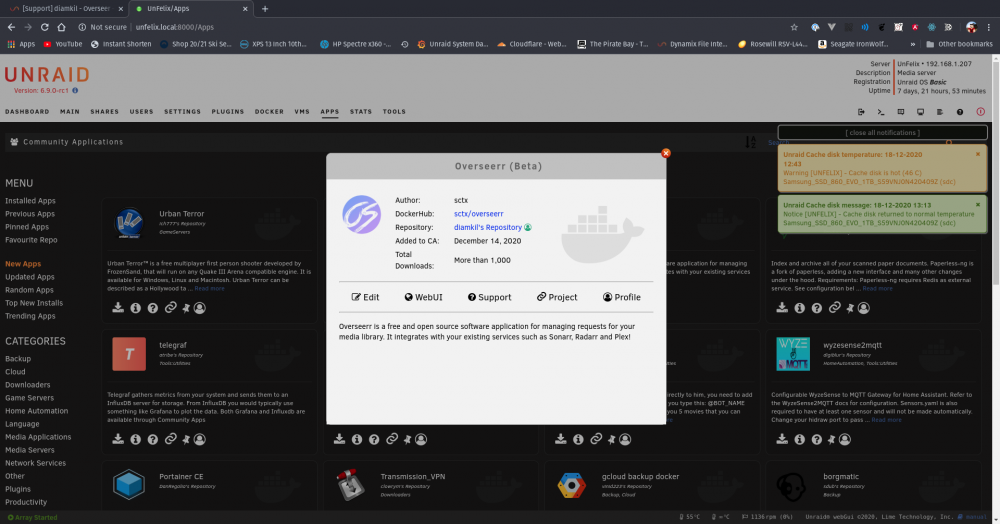This screenshot has width=1000, height=524.
Task: Open the terminal icon in Unraid header
Action: click(881, 112)
